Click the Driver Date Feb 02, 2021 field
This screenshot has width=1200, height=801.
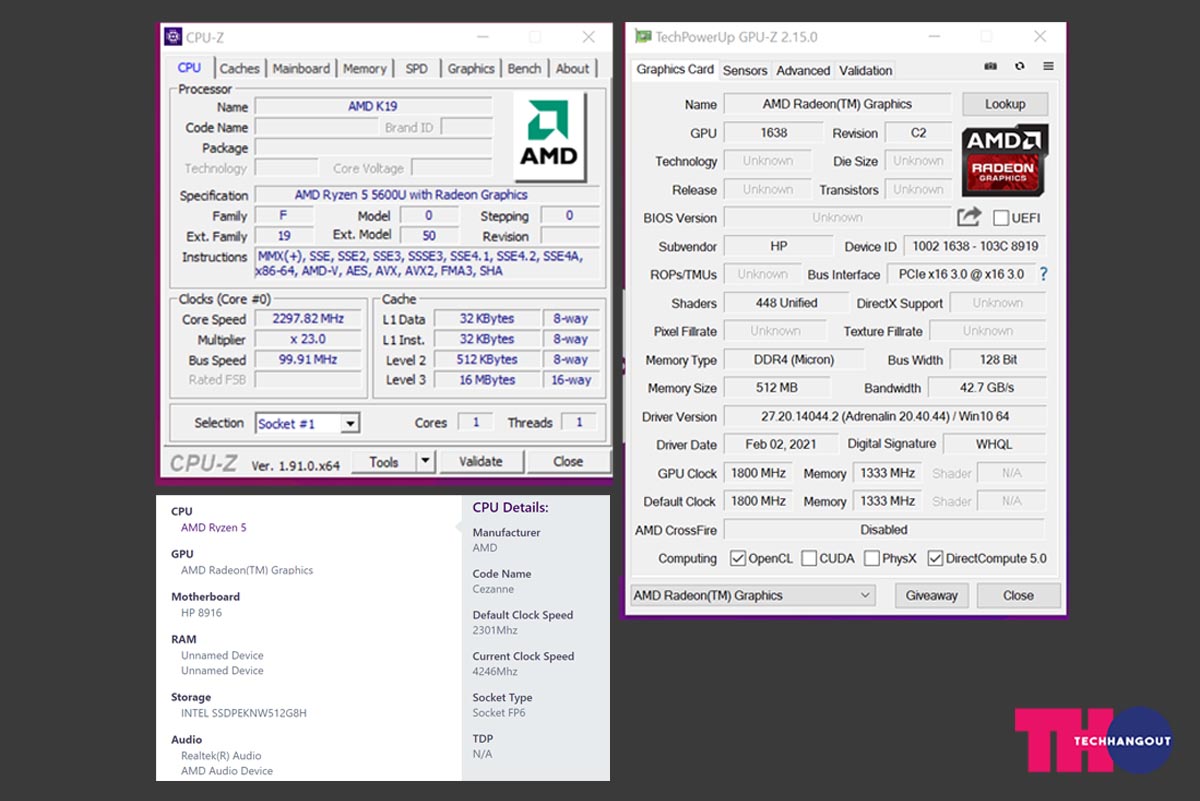tap(781, 444)
